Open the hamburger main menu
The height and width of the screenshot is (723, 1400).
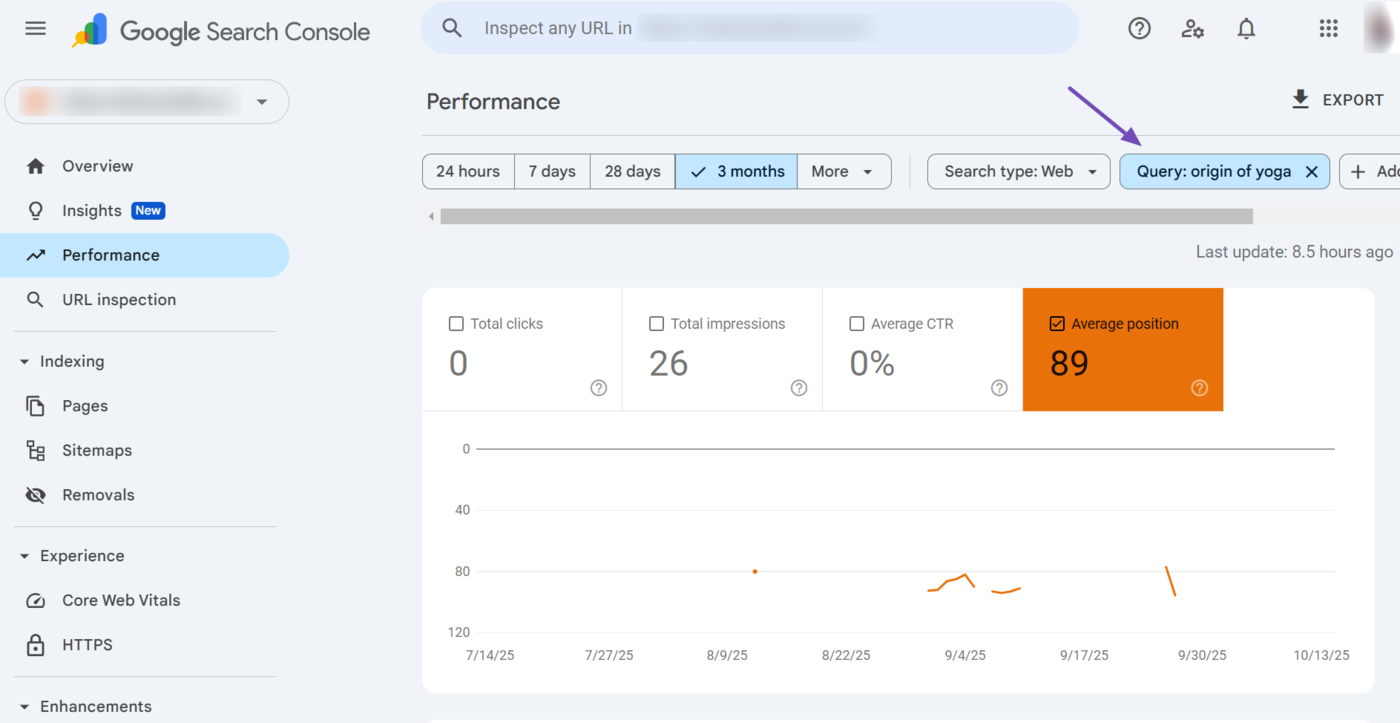[x=36, y=29]
